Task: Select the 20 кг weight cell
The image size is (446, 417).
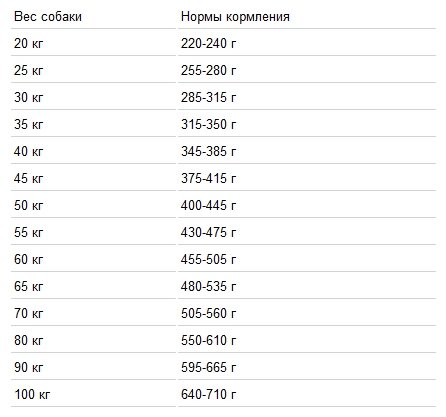Action: coord(29,43)
